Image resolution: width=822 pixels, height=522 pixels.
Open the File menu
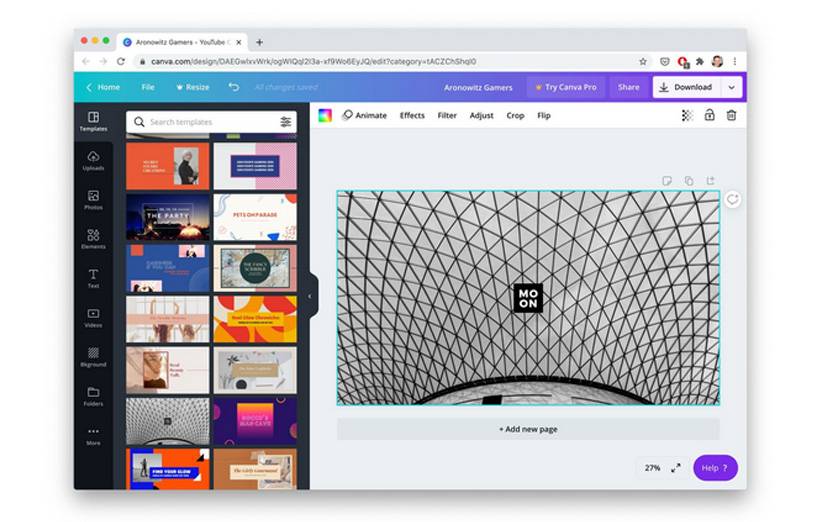coord(148,87)
